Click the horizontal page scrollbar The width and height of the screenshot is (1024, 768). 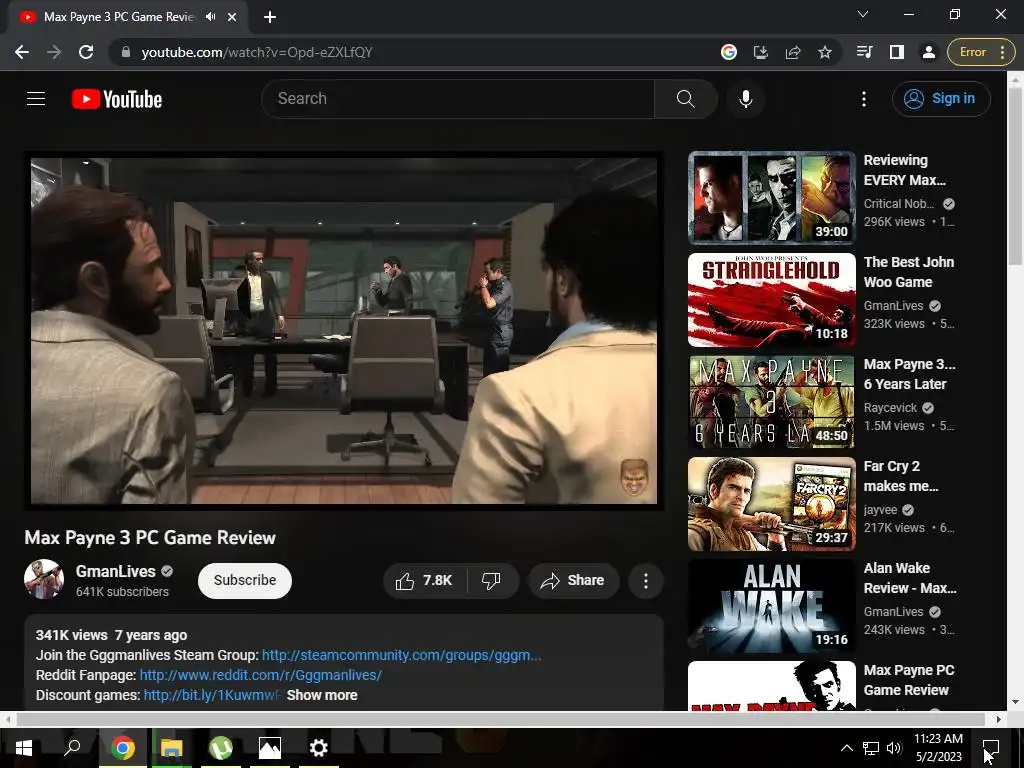(500, 719)
